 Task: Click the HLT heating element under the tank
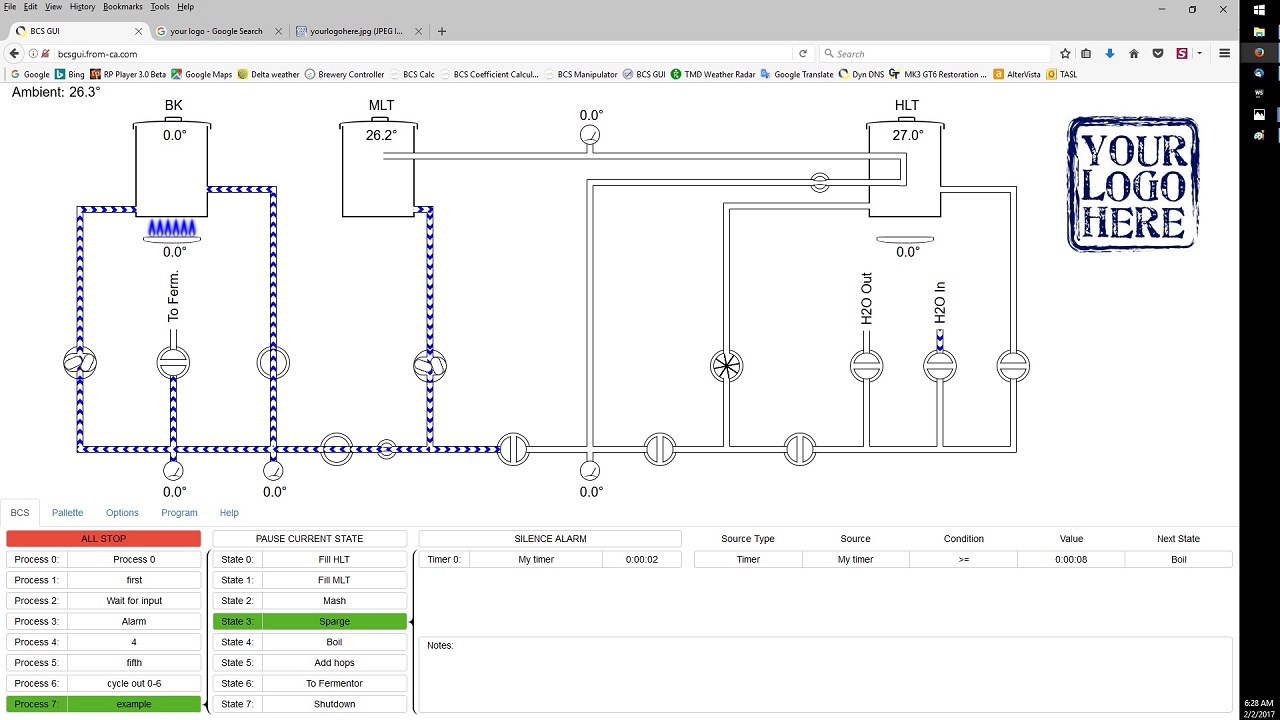pyautogui.click(x=905, y=239)
